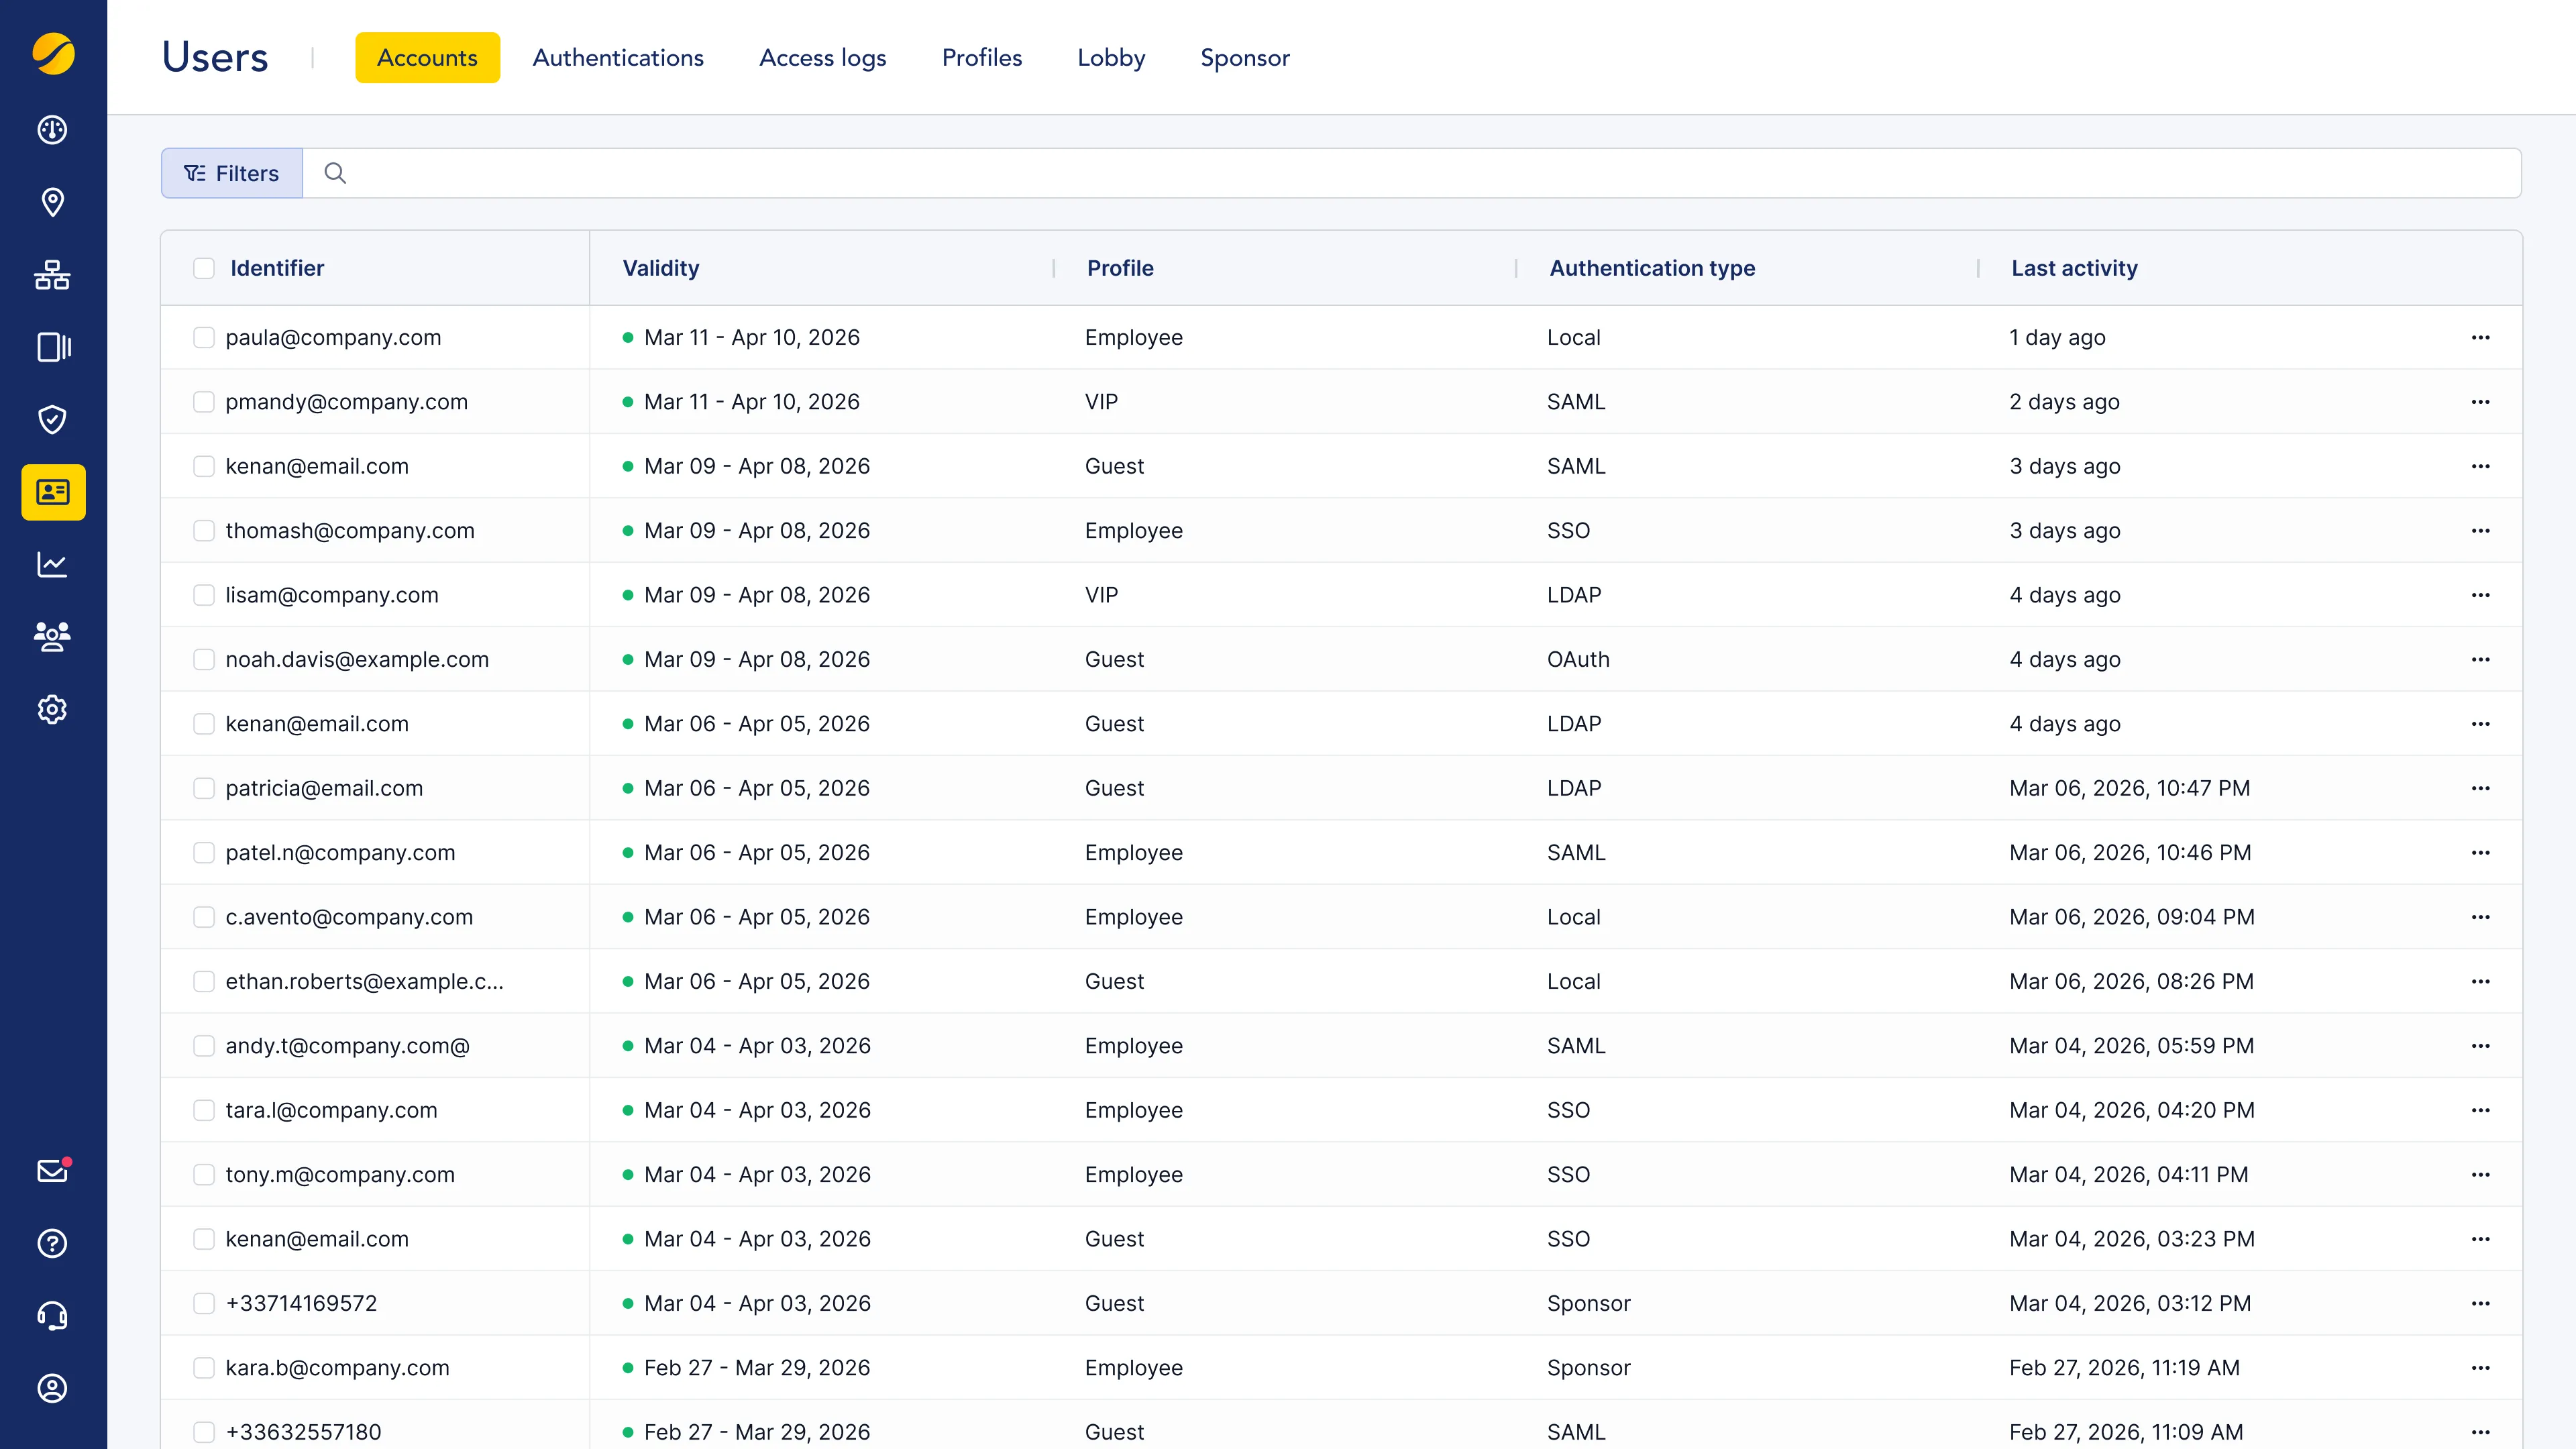Check the noah.davis@example.com row checkbox

pos(204,660)
